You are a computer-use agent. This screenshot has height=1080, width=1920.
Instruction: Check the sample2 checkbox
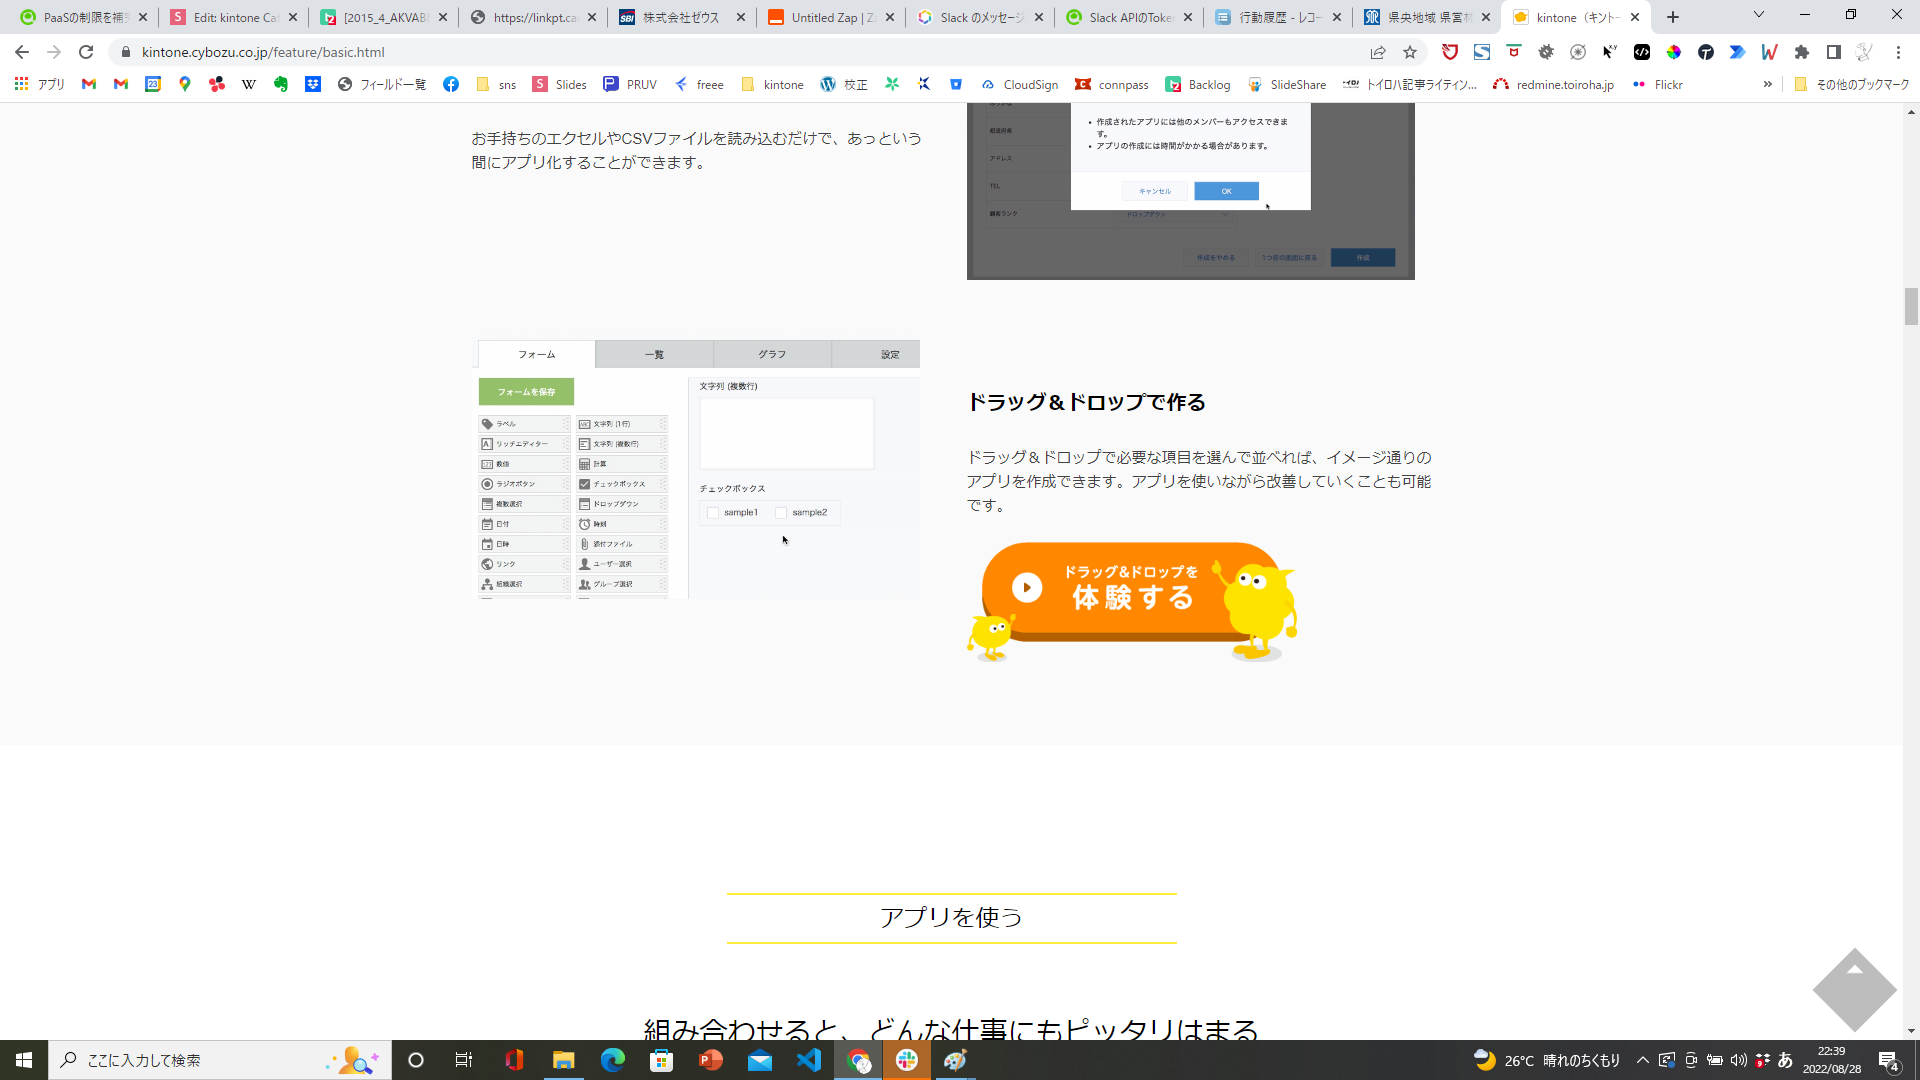coord(781,513)
